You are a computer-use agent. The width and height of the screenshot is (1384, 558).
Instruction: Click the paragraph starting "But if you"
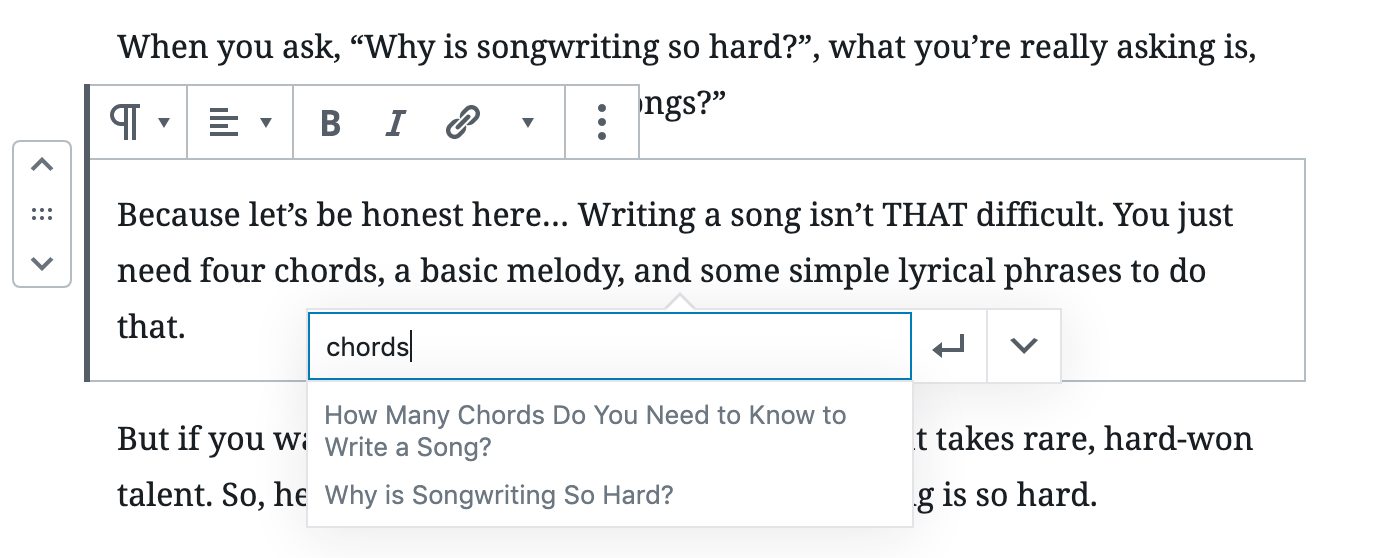(x=212, y=466)
